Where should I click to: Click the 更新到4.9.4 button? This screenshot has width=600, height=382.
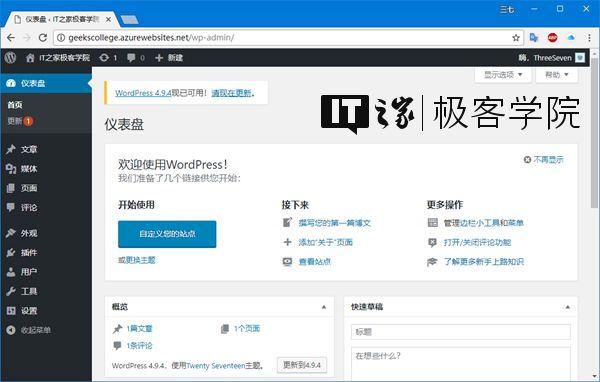pyautogui.click(x=302, y=365)
